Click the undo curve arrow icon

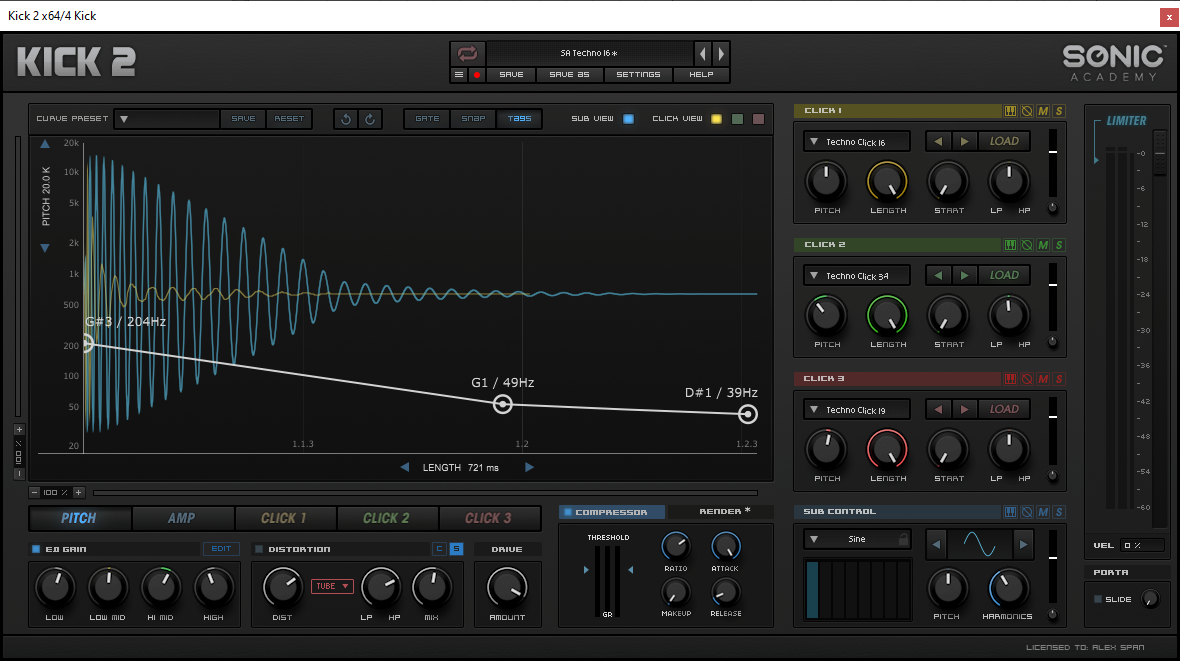coord(346,119)
